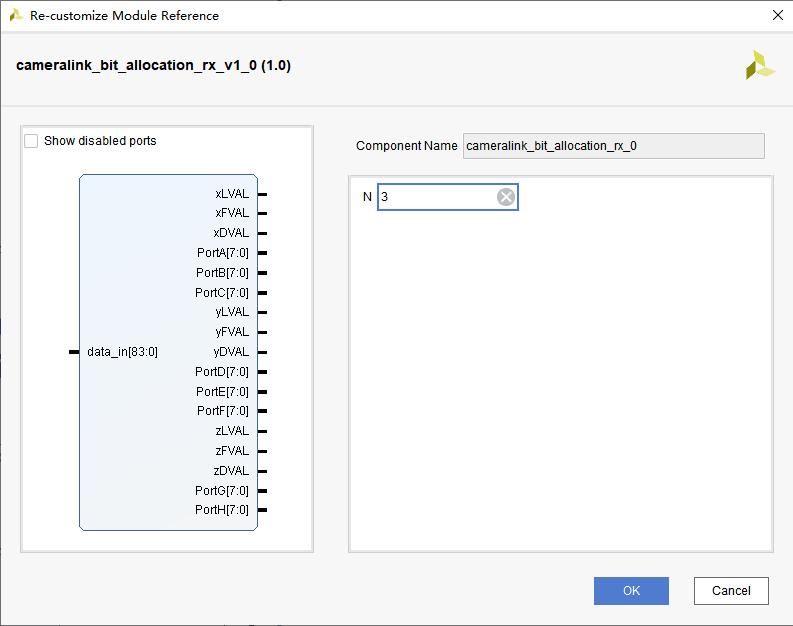Click the Vivado logo in the title bar
Viewport: 793px width, 626px height.
[16, 15]
